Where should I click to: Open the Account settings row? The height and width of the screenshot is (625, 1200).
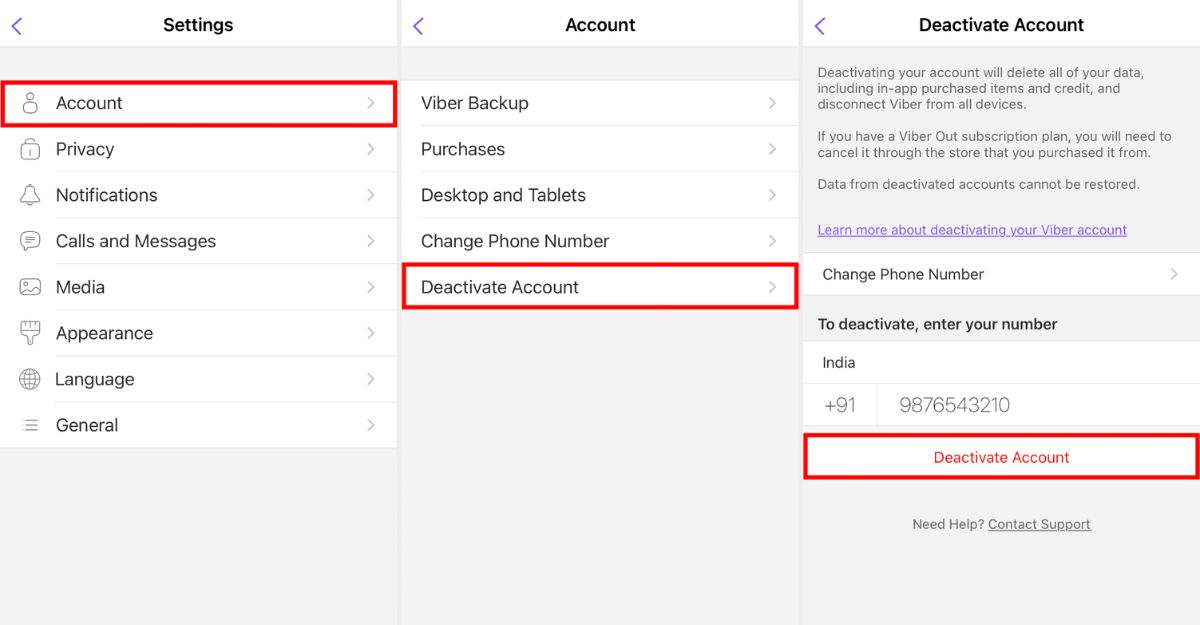pyautogui.click(x=198, y=103)
